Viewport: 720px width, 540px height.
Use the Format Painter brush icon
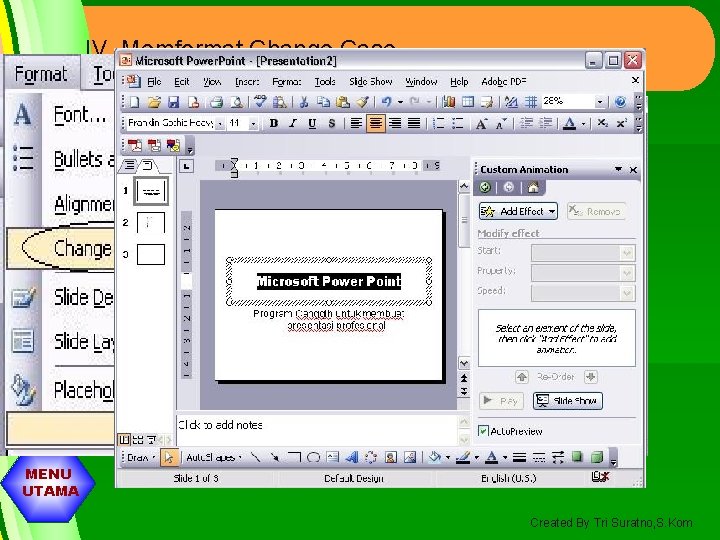click(x=362, y=102)
